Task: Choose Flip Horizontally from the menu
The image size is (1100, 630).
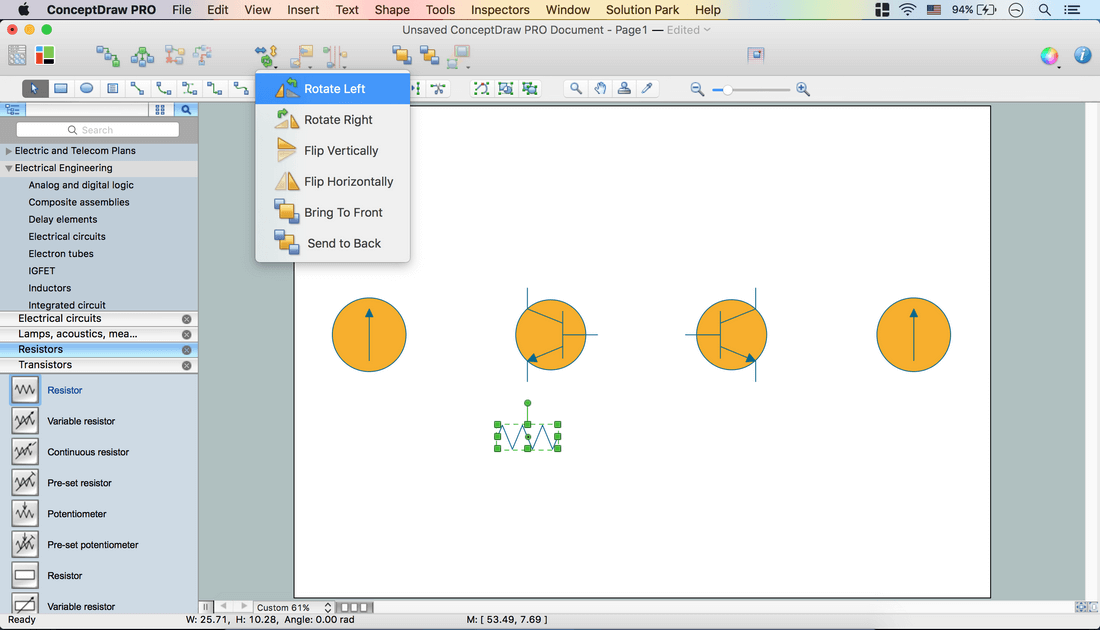Action: [x=348, y=182]
